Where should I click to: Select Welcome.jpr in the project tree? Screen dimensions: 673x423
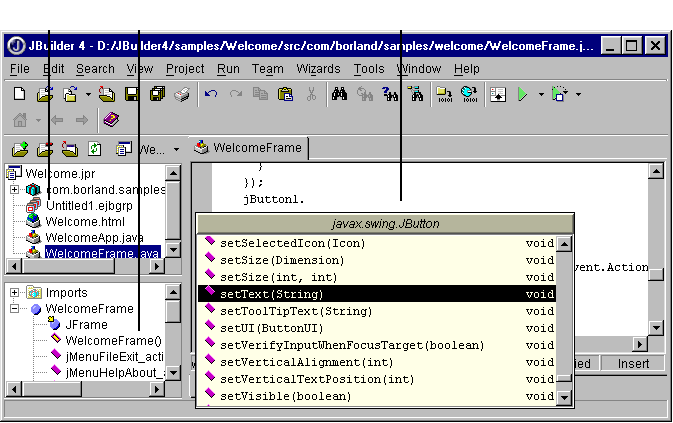click(60, 174)
